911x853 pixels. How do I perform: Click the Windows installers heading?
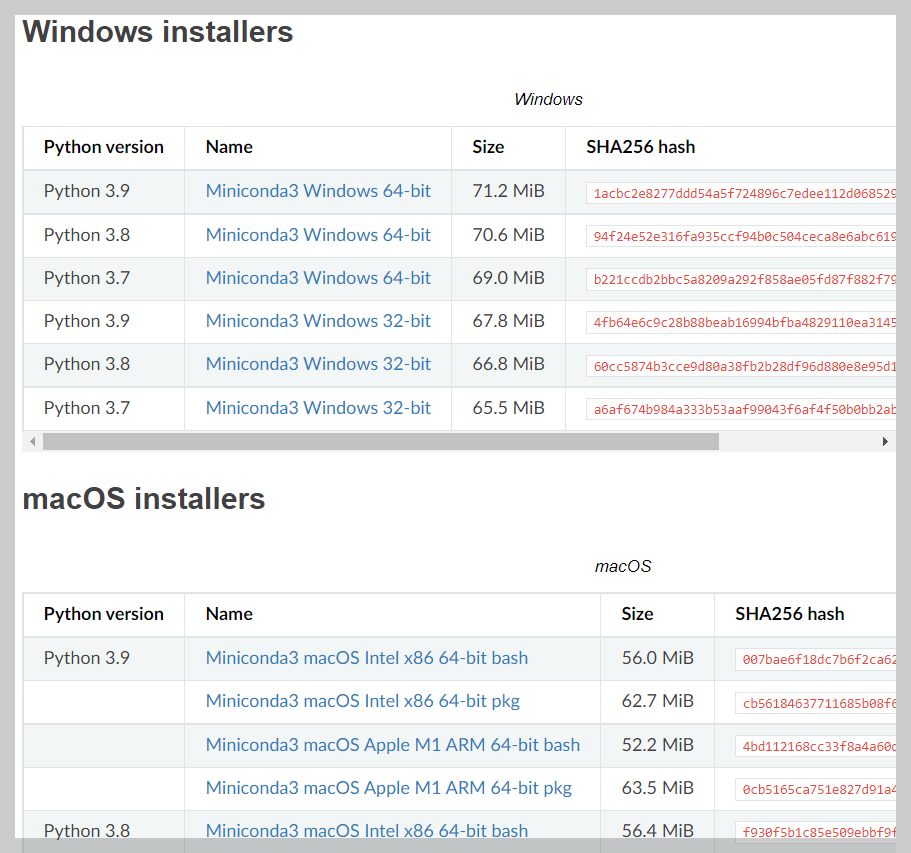pos(157,31)
